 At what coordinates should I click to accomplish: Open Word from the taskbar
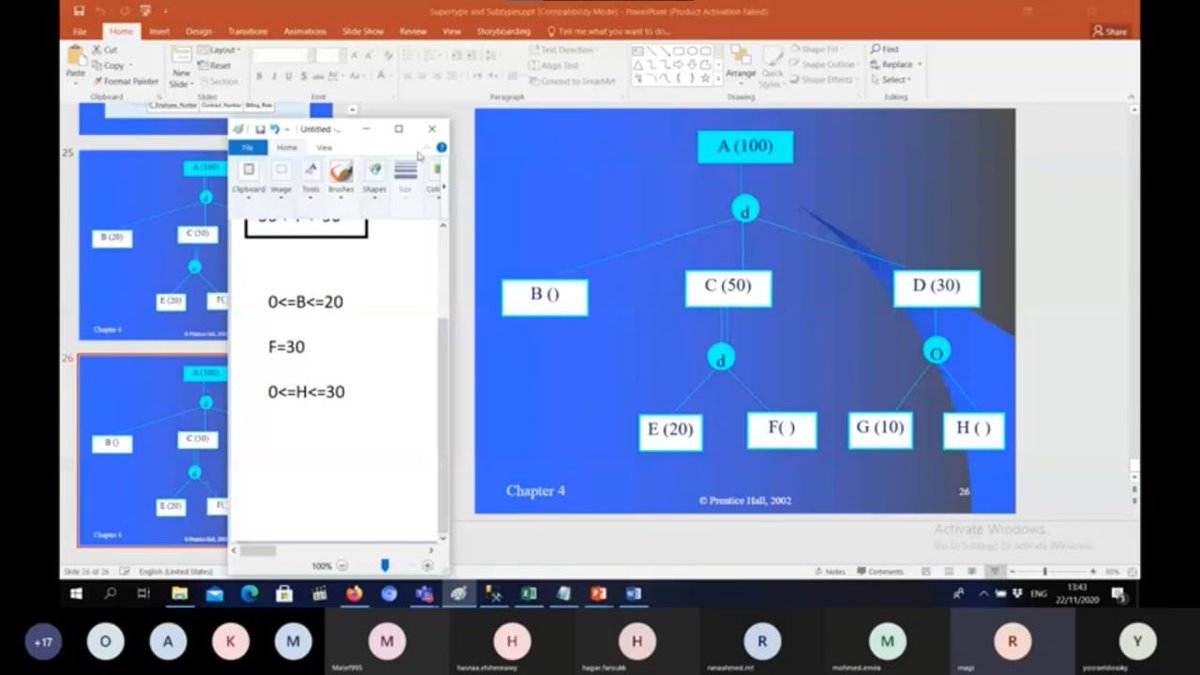coord(633,593)
